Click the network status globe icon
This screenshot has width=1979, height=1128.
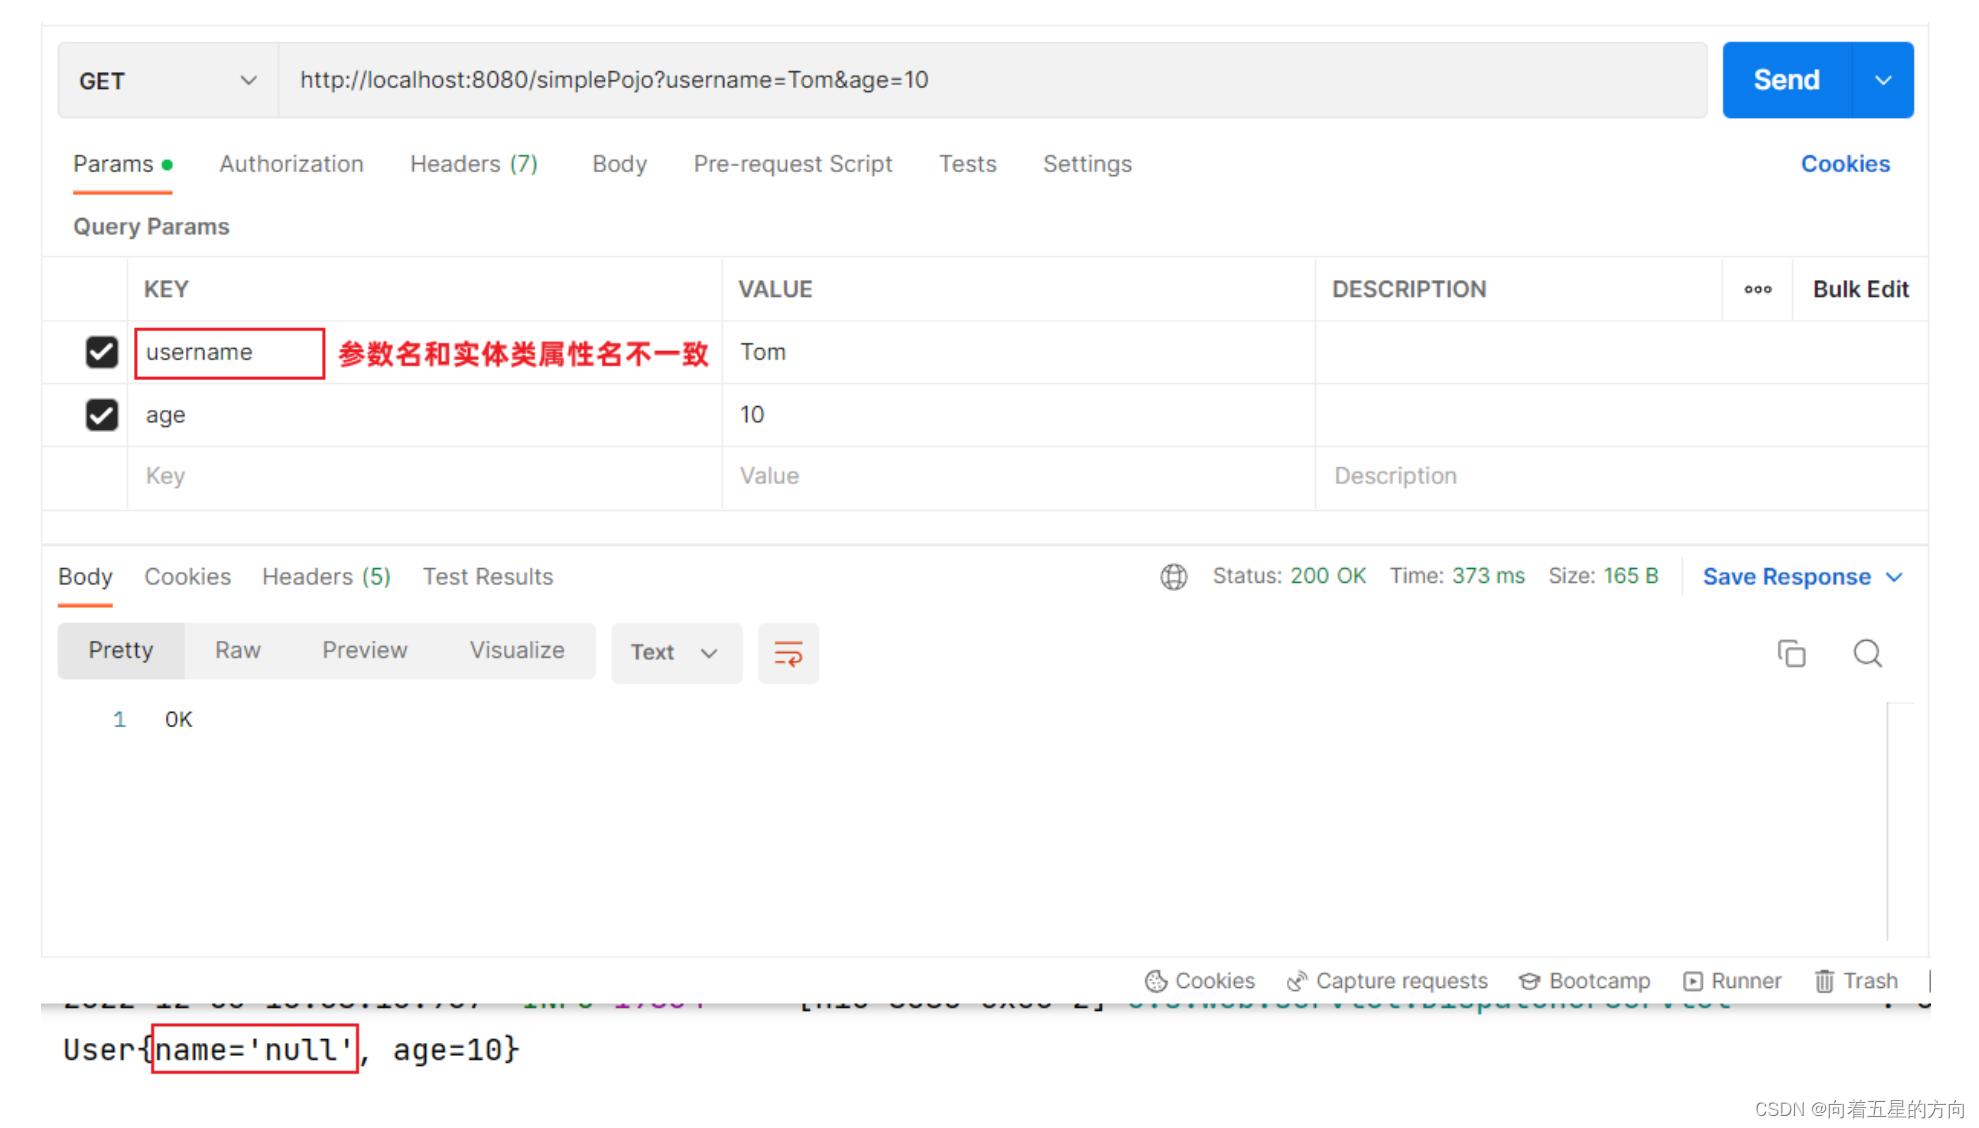pyautogui.click(x=1173, y=576)
